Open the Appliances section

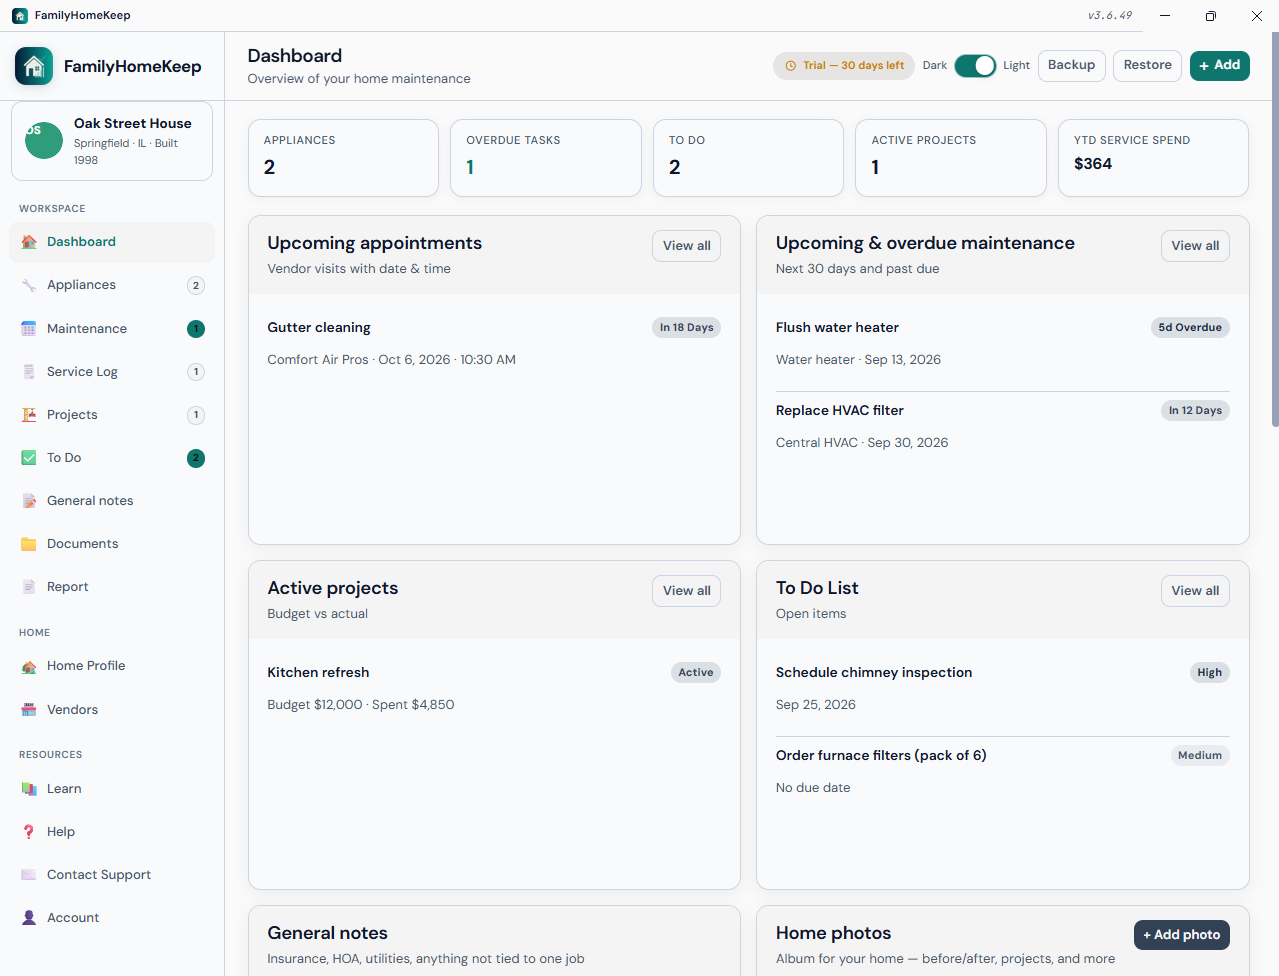pos(112,285)
